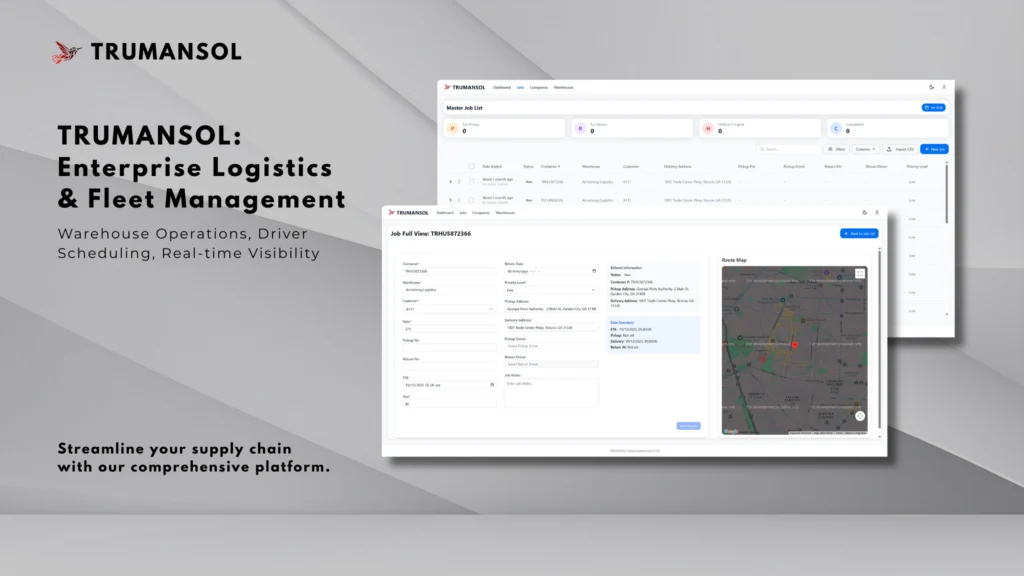Screen dimensions: 1024x576
Task: Click the fullscreen icon on the Route Map
Action: [860, 274]
